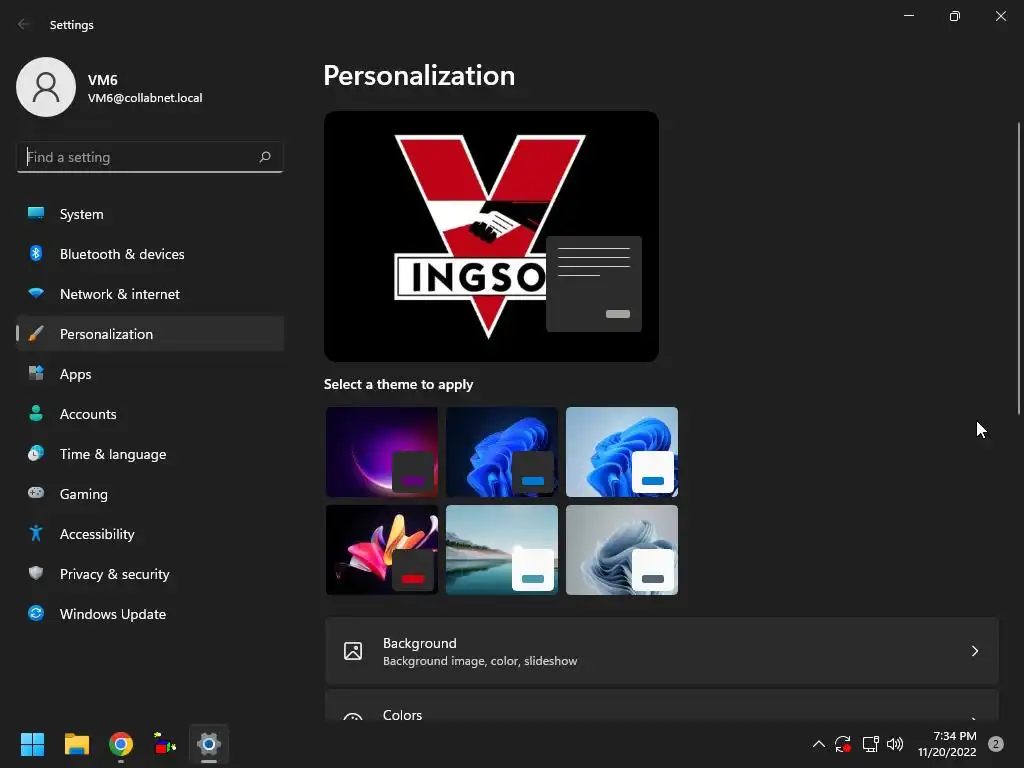Click the Accessibility figure icon

[x=36, y=534]
